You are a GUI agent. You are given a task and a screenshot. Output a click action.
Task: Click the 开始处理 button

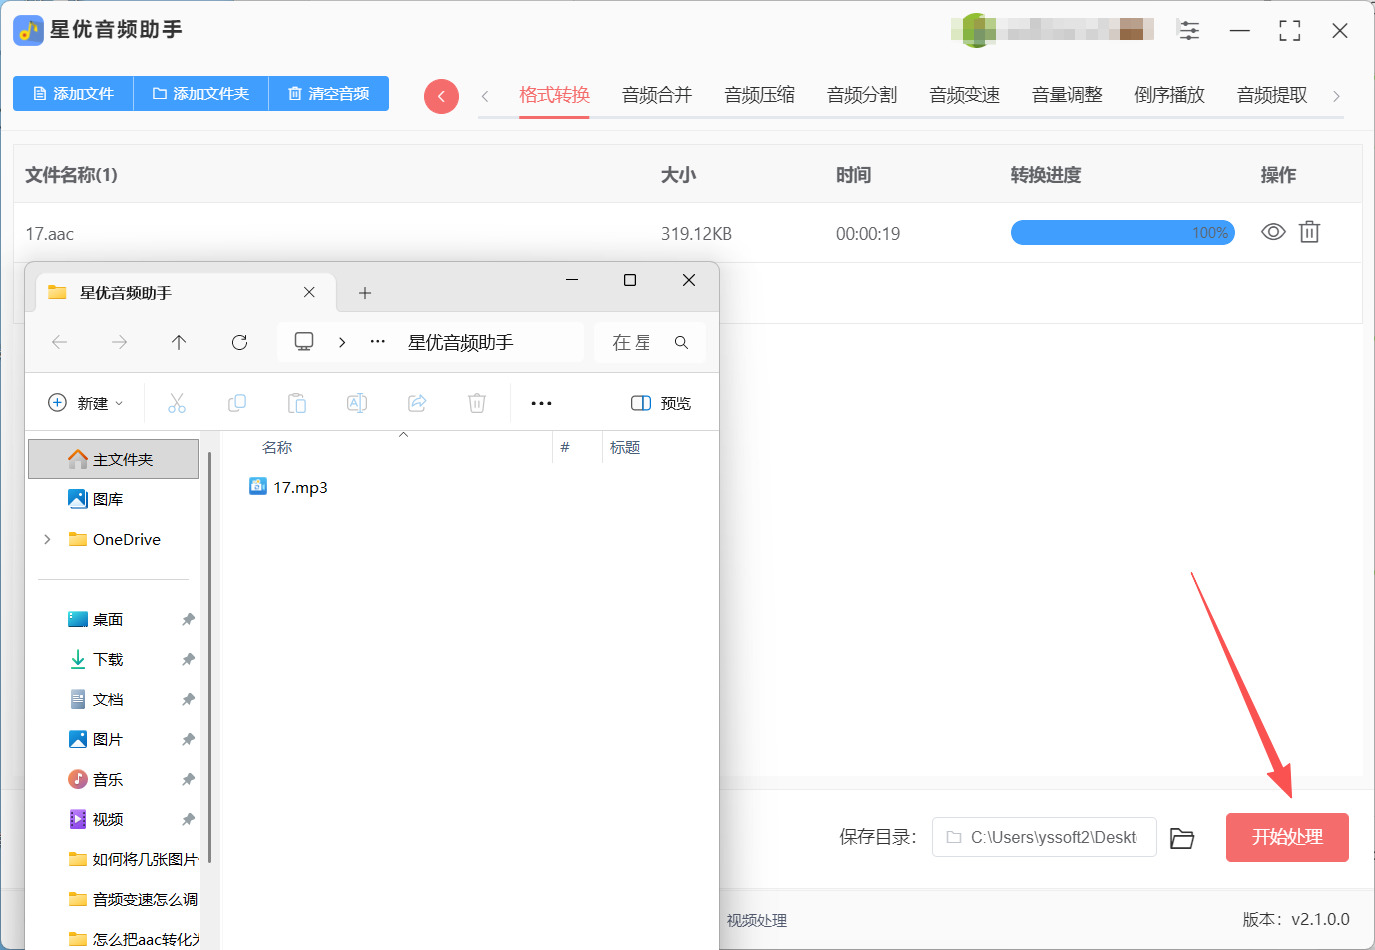[x=1286, y=837]
